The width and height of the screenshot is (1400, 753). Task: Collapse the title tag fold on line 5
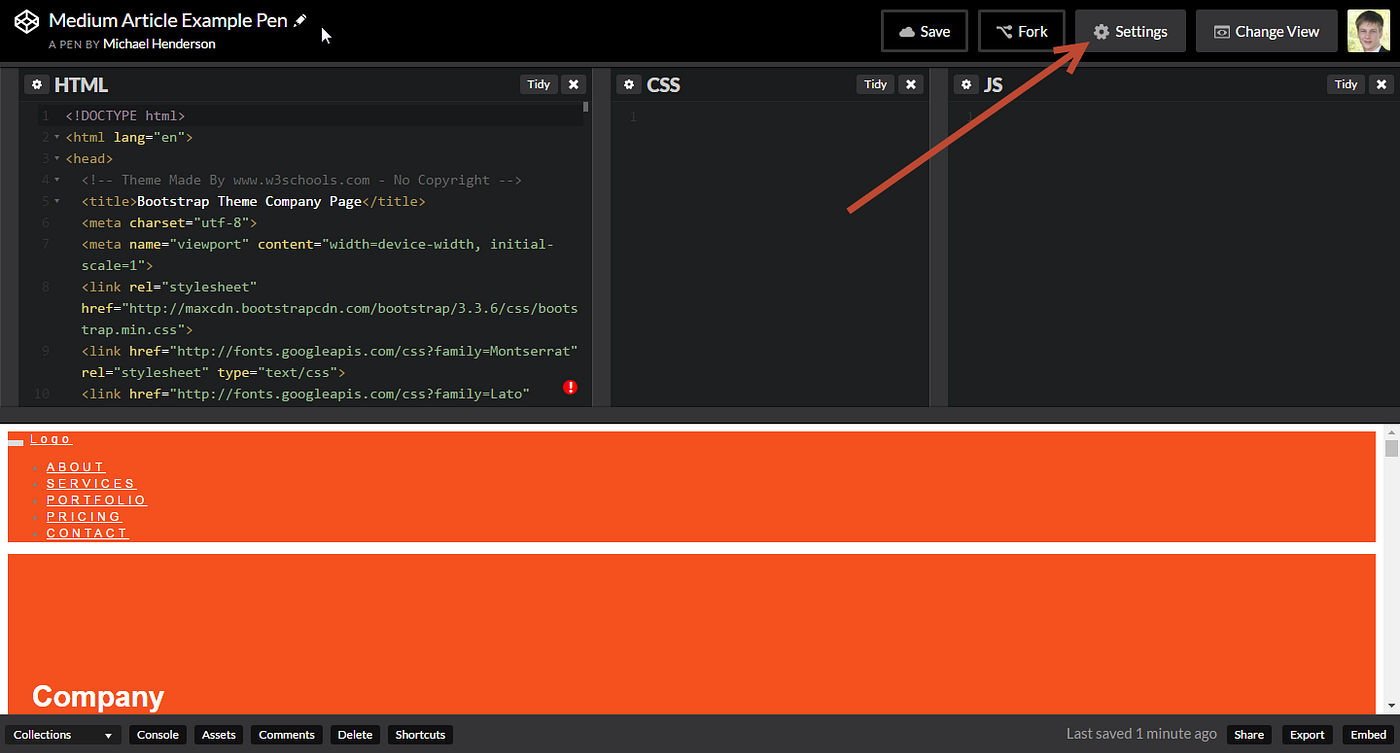(58, 201)
